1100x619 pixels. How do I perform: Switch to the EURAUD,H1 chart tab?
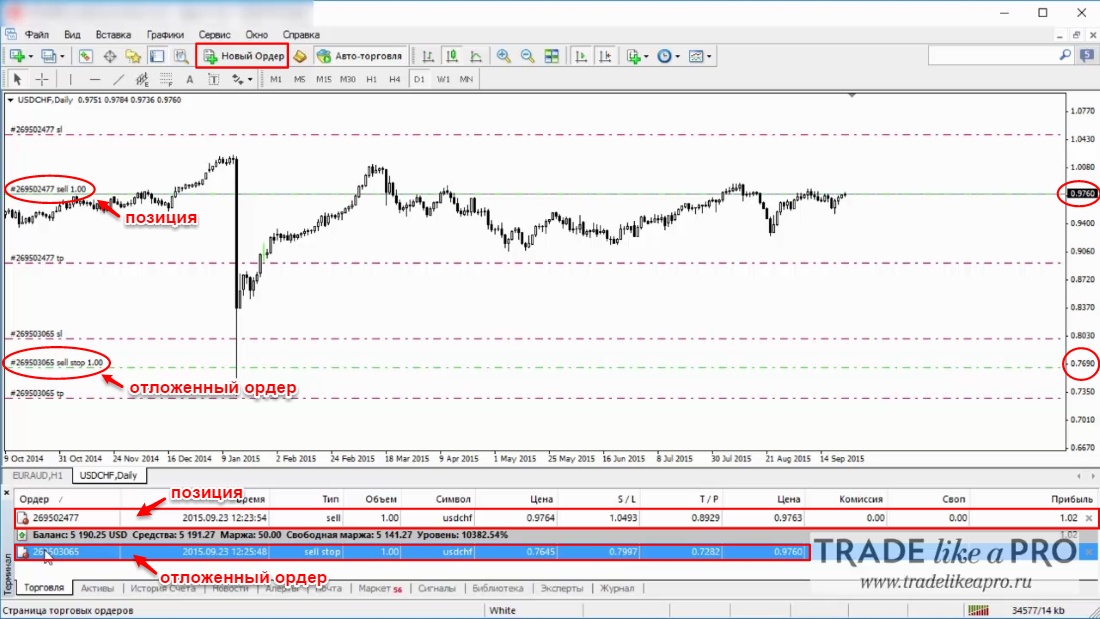point(37,476)
